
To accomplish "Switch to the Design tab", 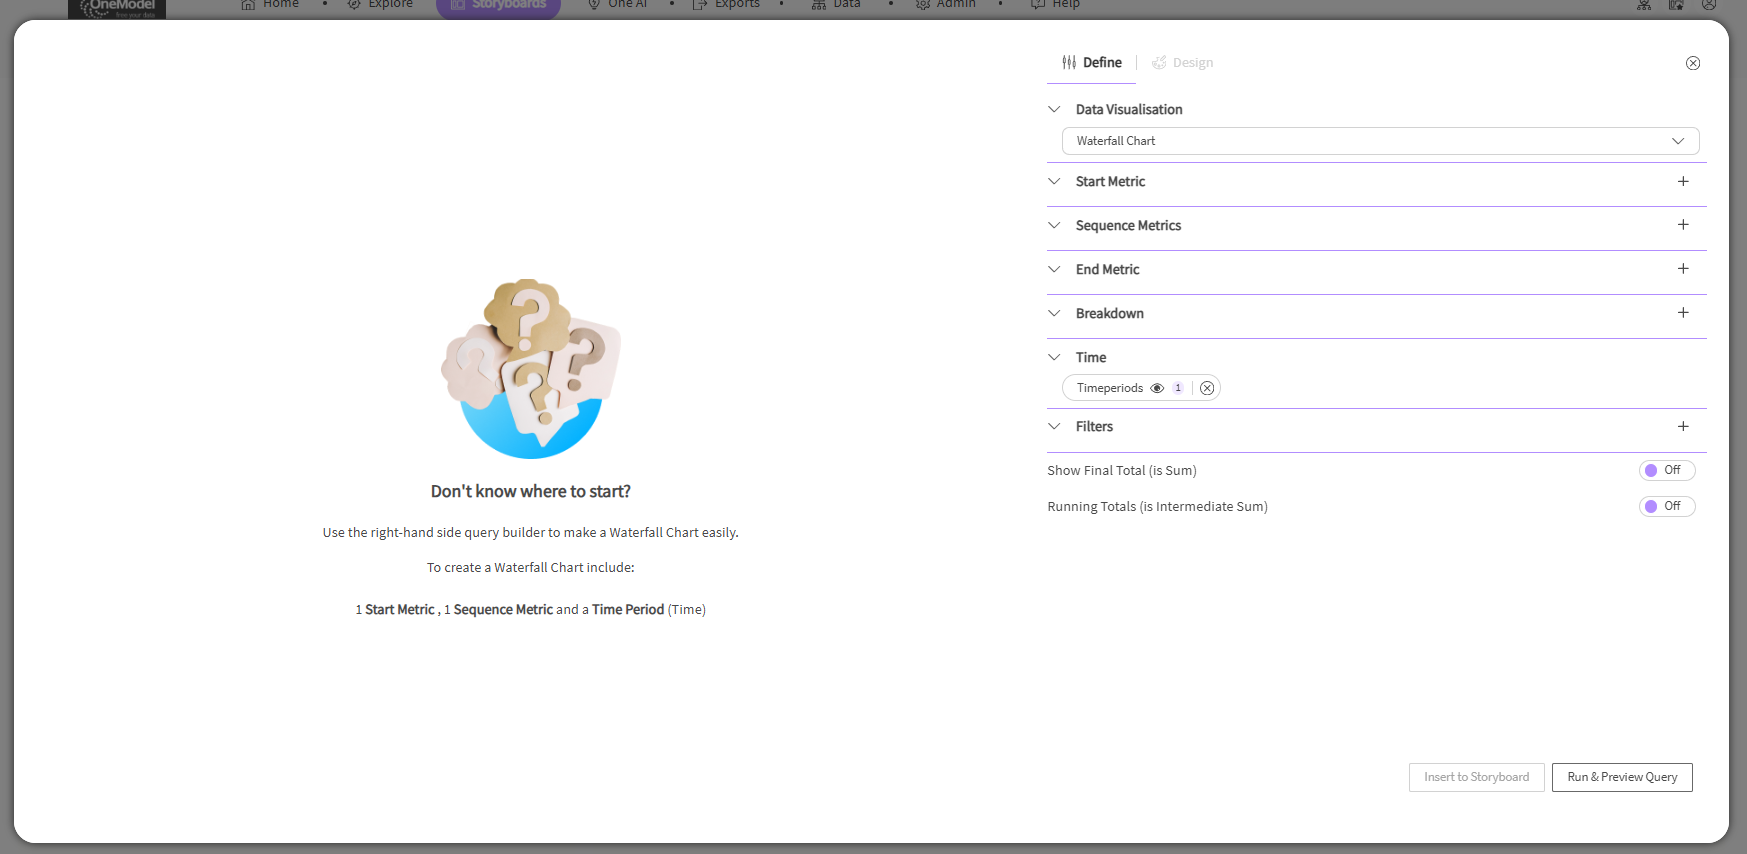I will pyautogui.click(x=1183, y=62).
